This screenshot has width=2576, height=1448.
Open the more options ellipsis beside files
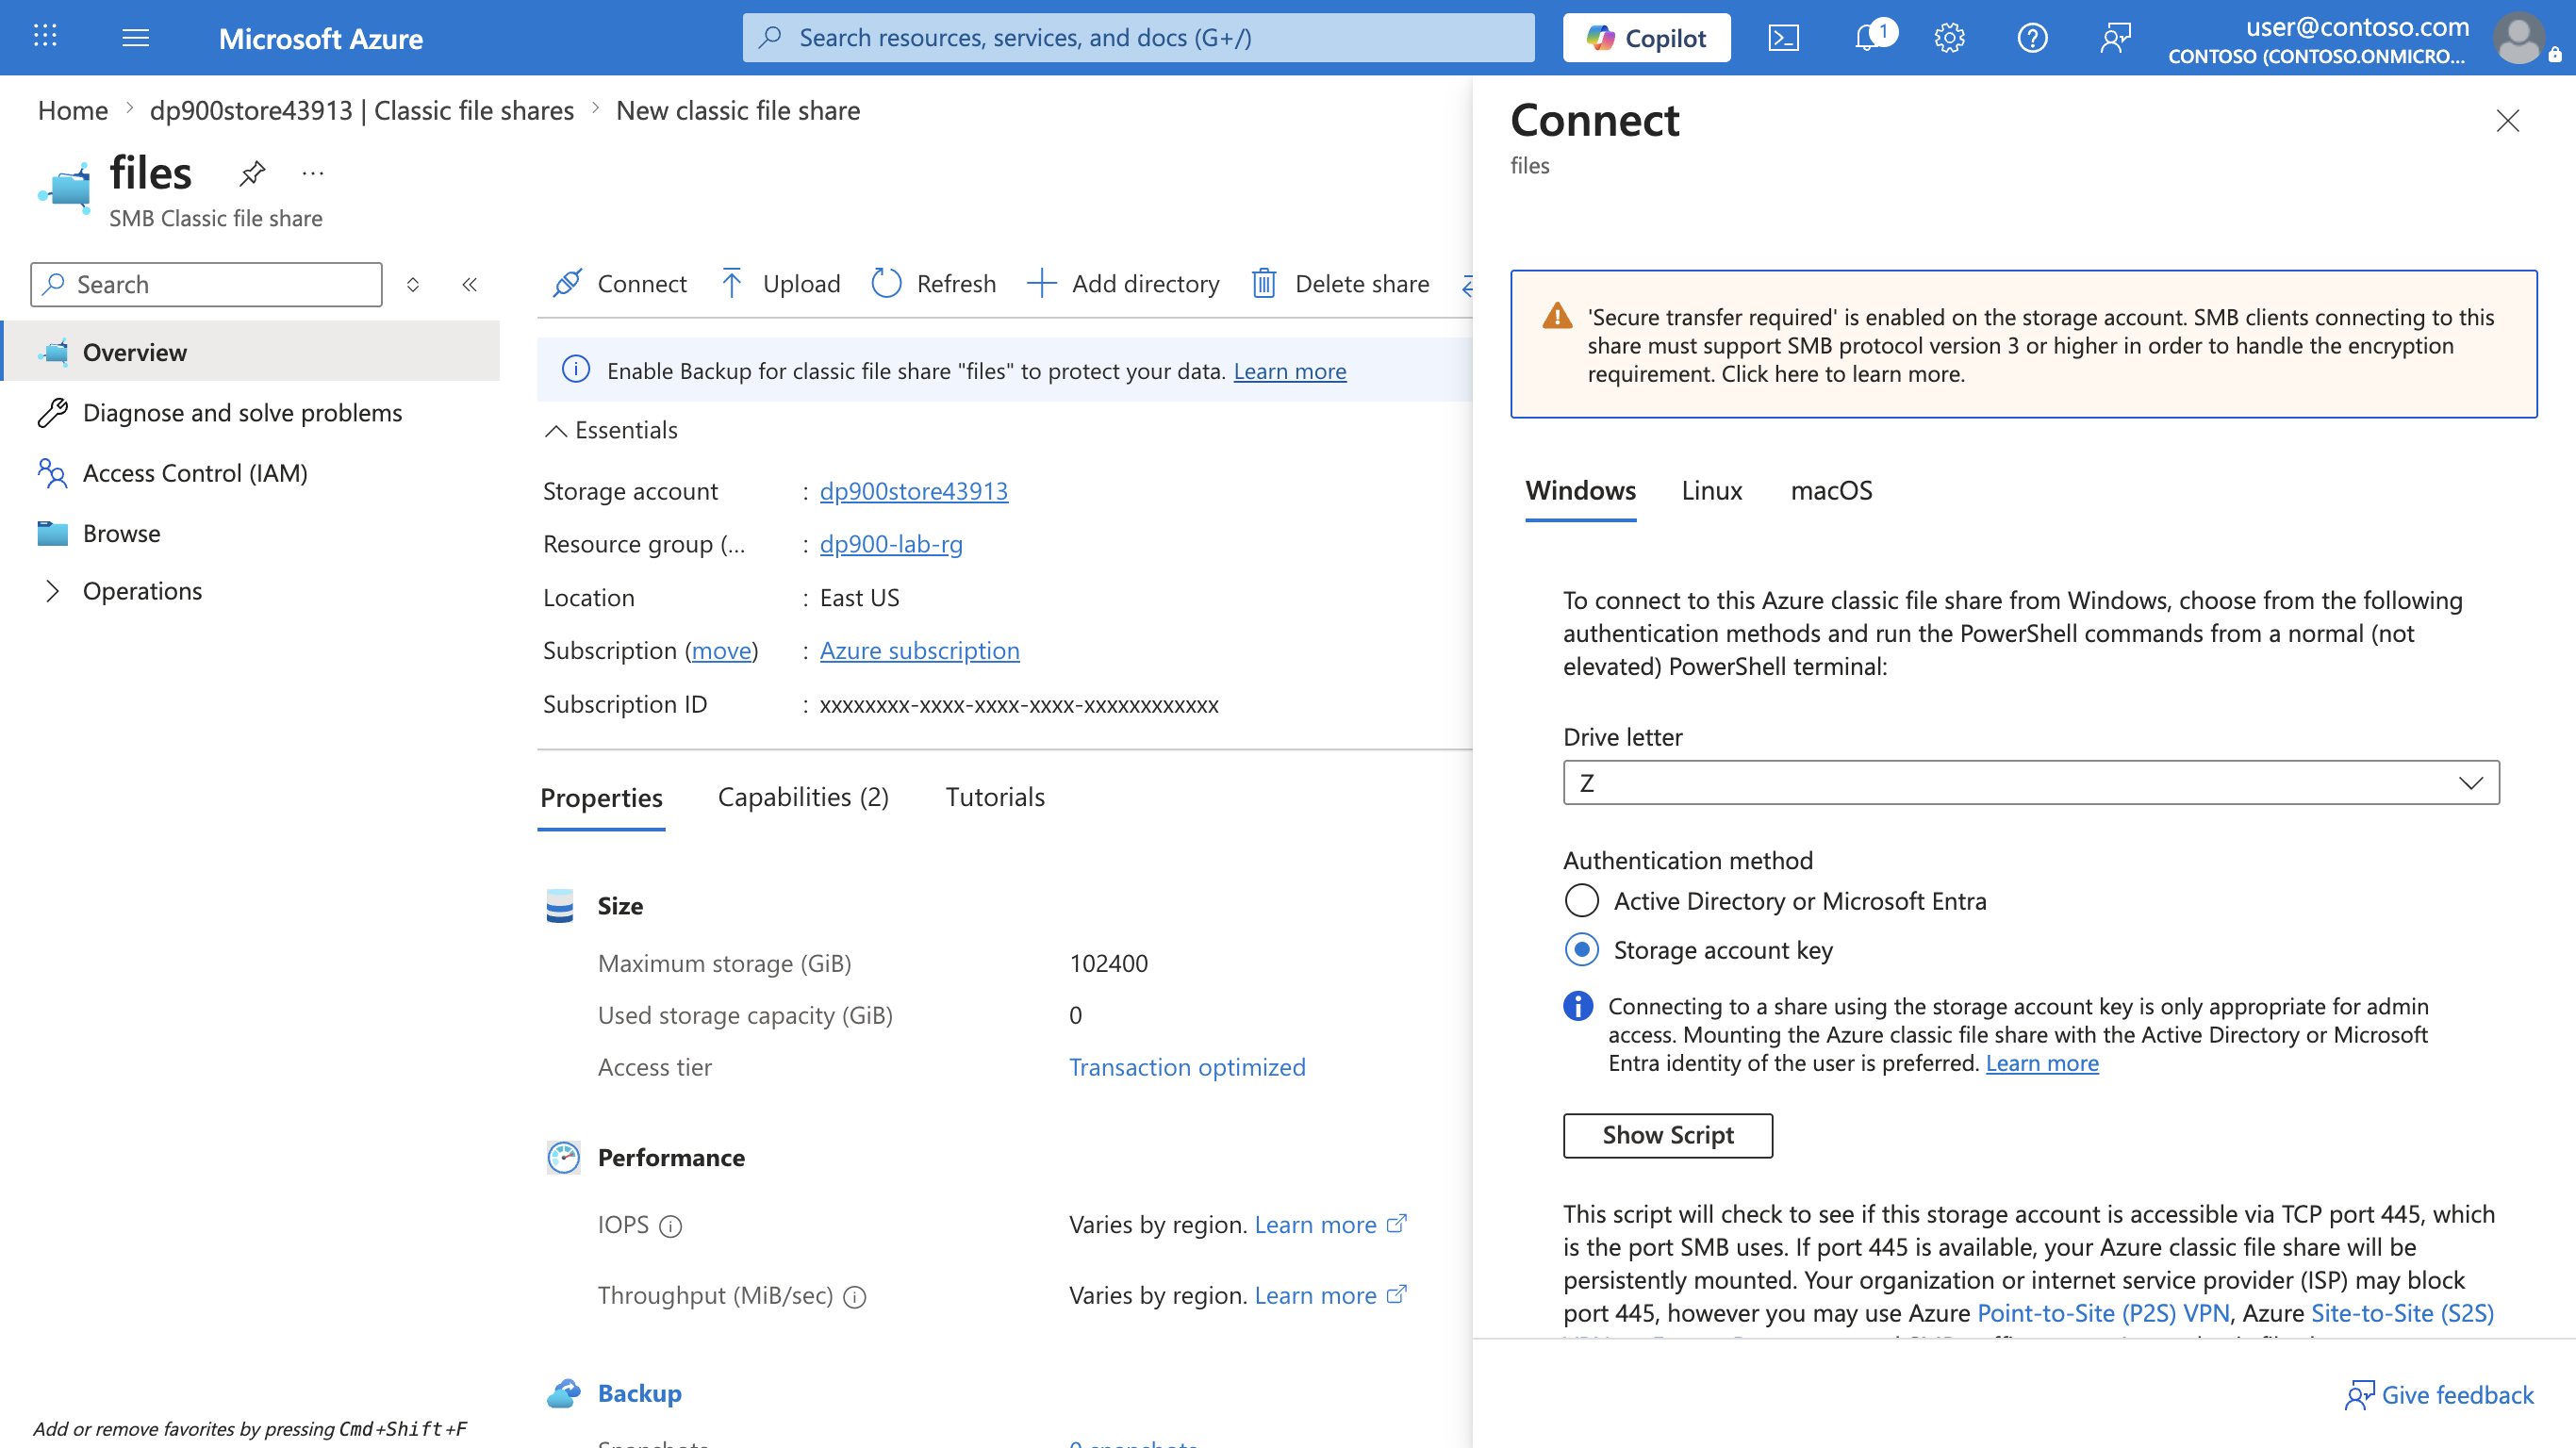click(x=313, y=173)
